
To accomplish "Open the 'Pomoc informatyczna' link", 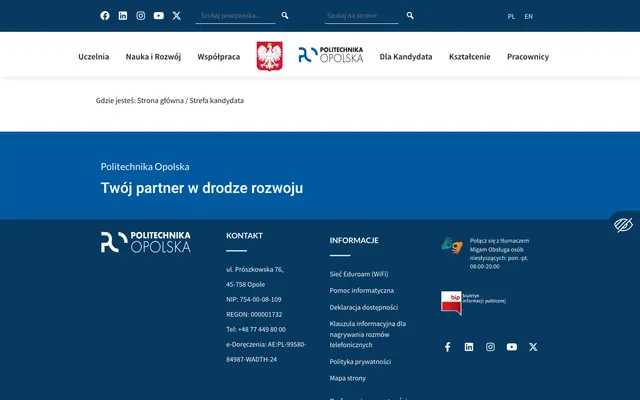I will point(362,291).
